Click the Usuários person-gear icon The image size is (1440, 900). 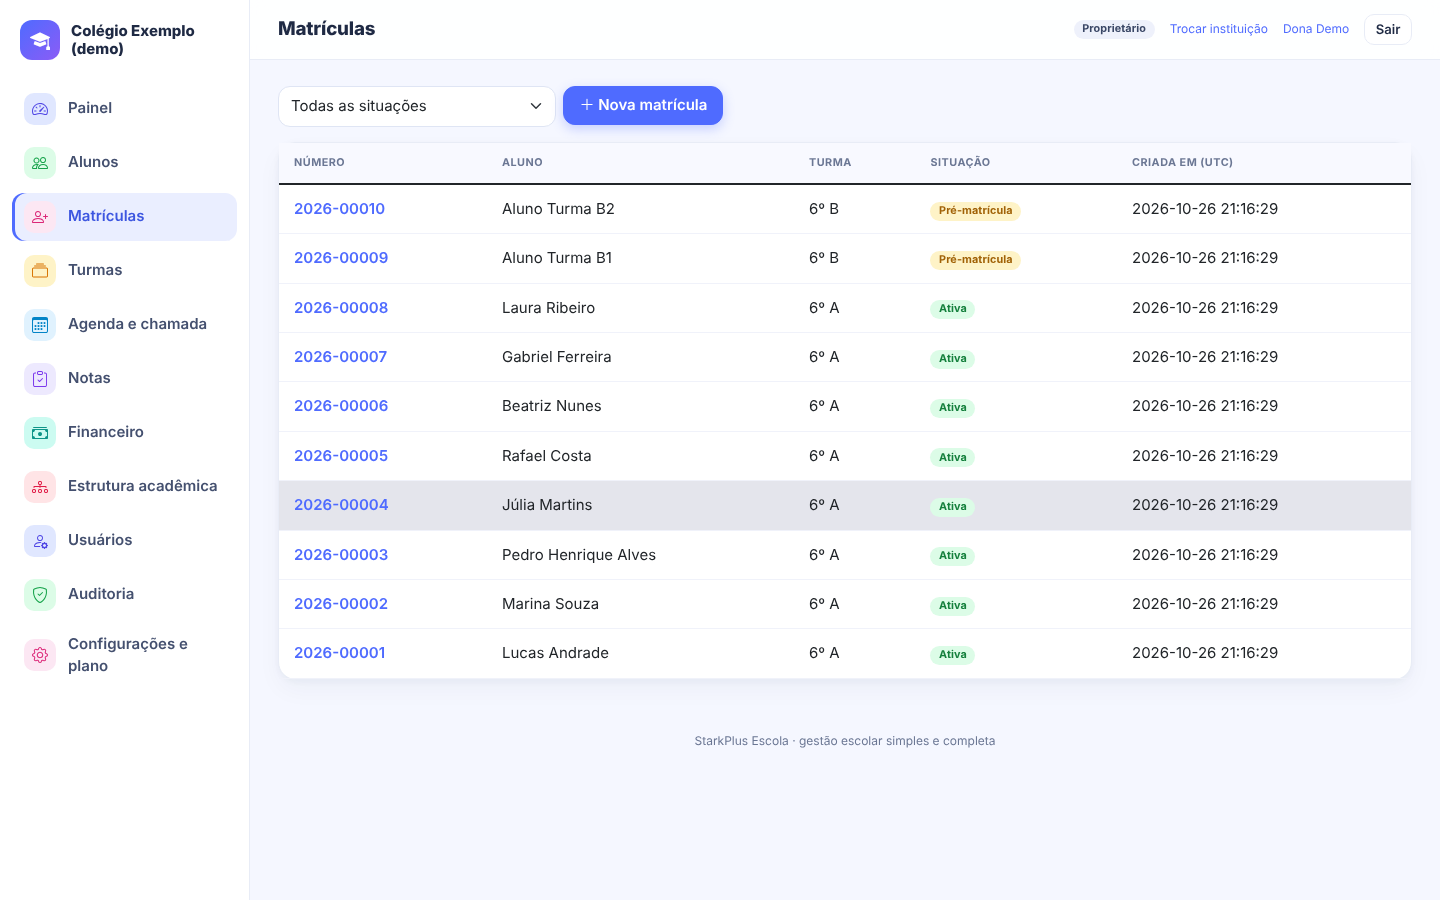[x=40, y=540]
